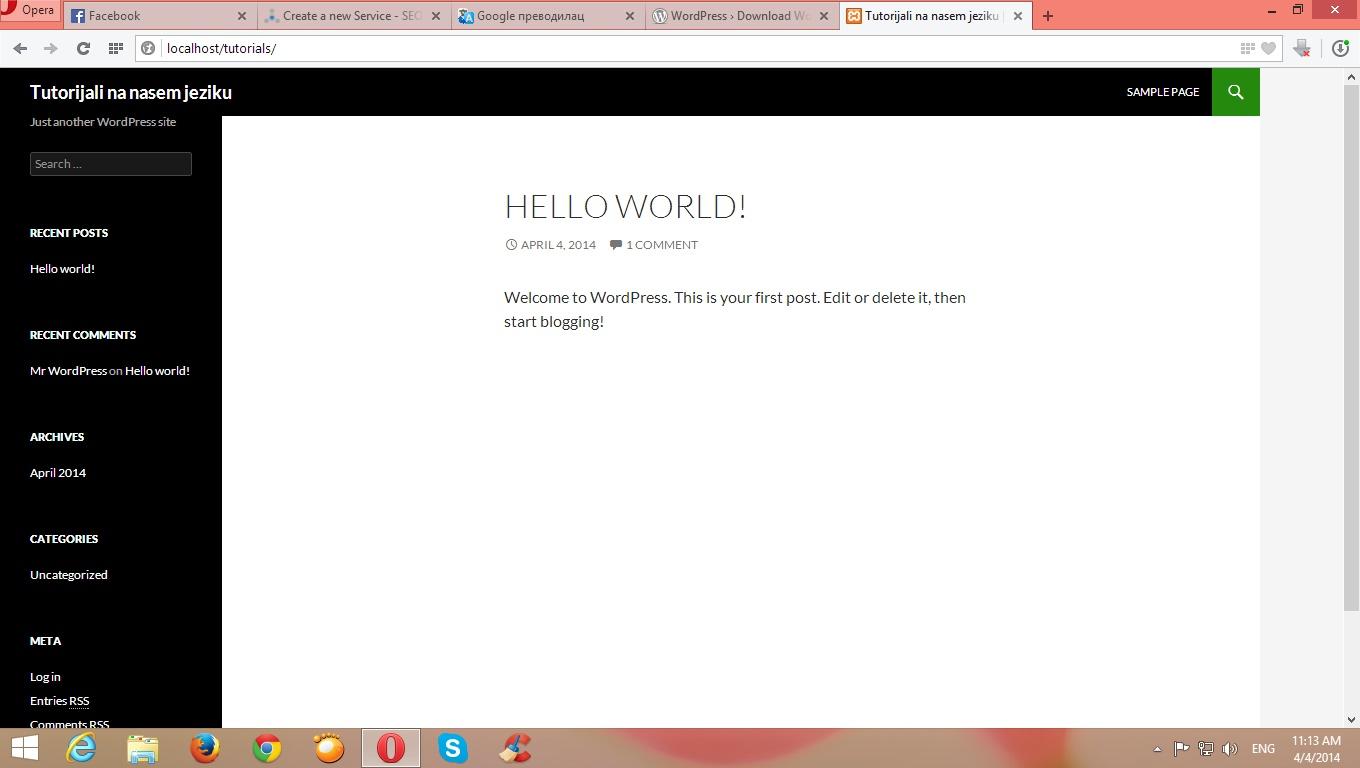This screenshot has width=1360, height=768.
Task: Expand hidden icons in the system tray
Action: 1155,748
